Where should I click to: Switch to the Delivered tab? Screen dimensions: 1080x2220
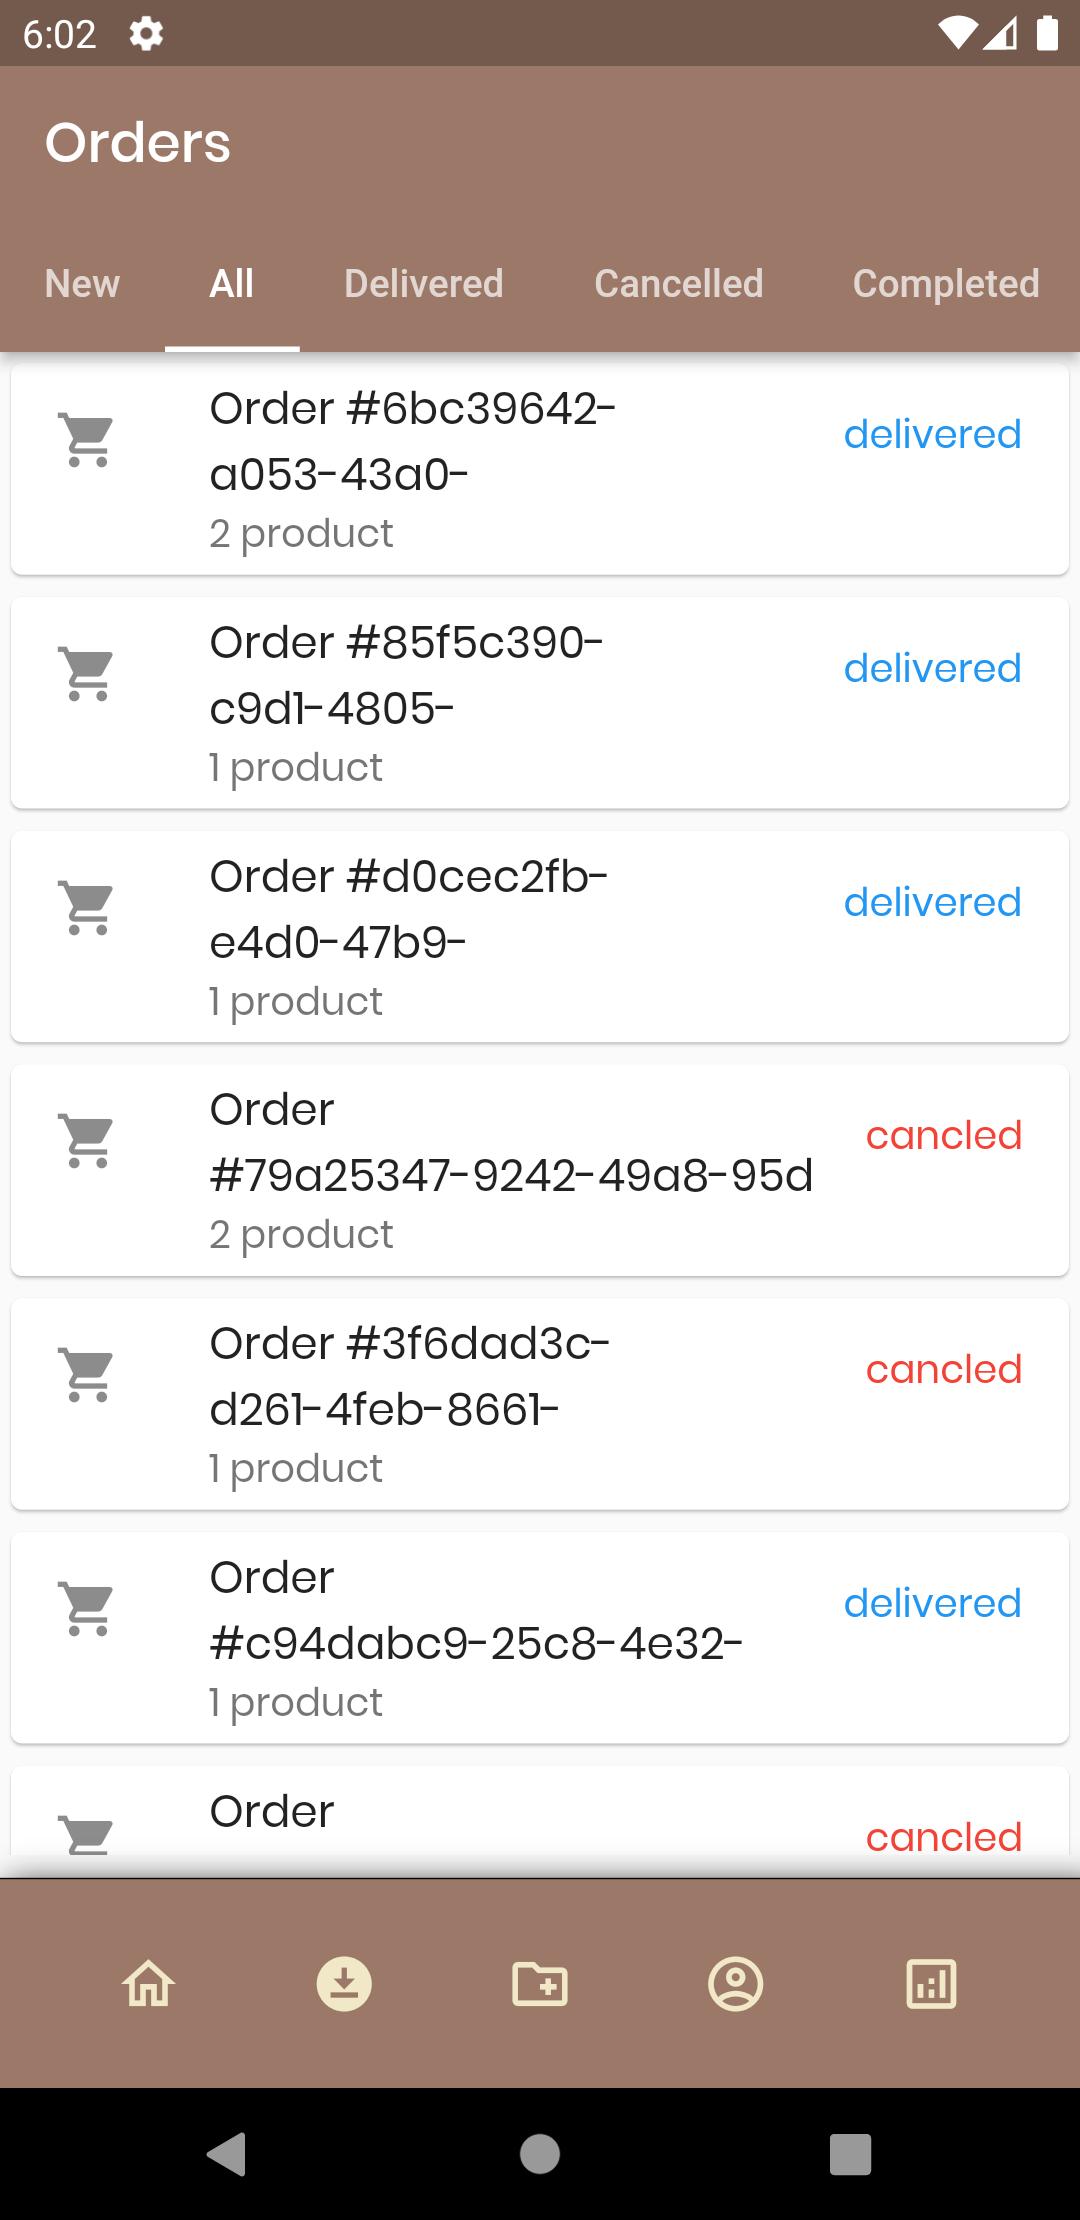(424, 284)
